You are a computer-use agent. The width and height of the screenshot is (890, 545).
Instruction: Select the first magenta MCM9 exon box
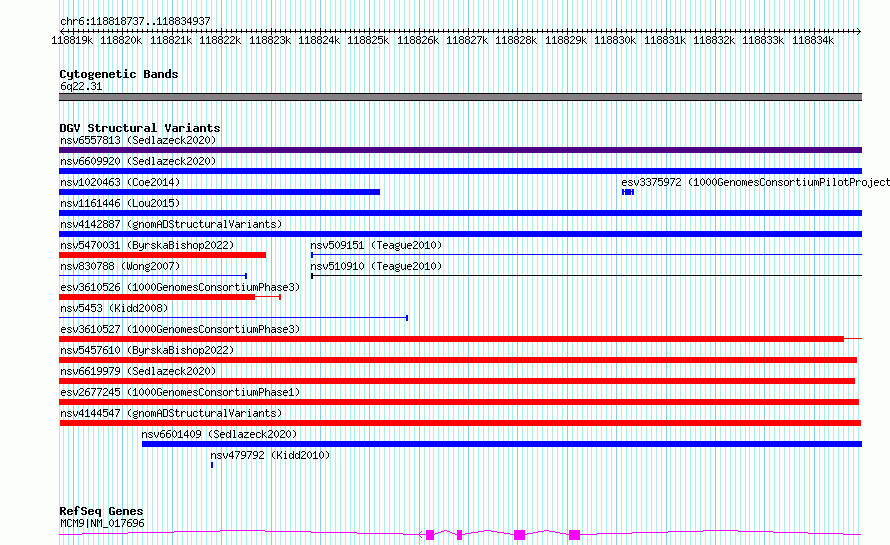click(430, 535)
